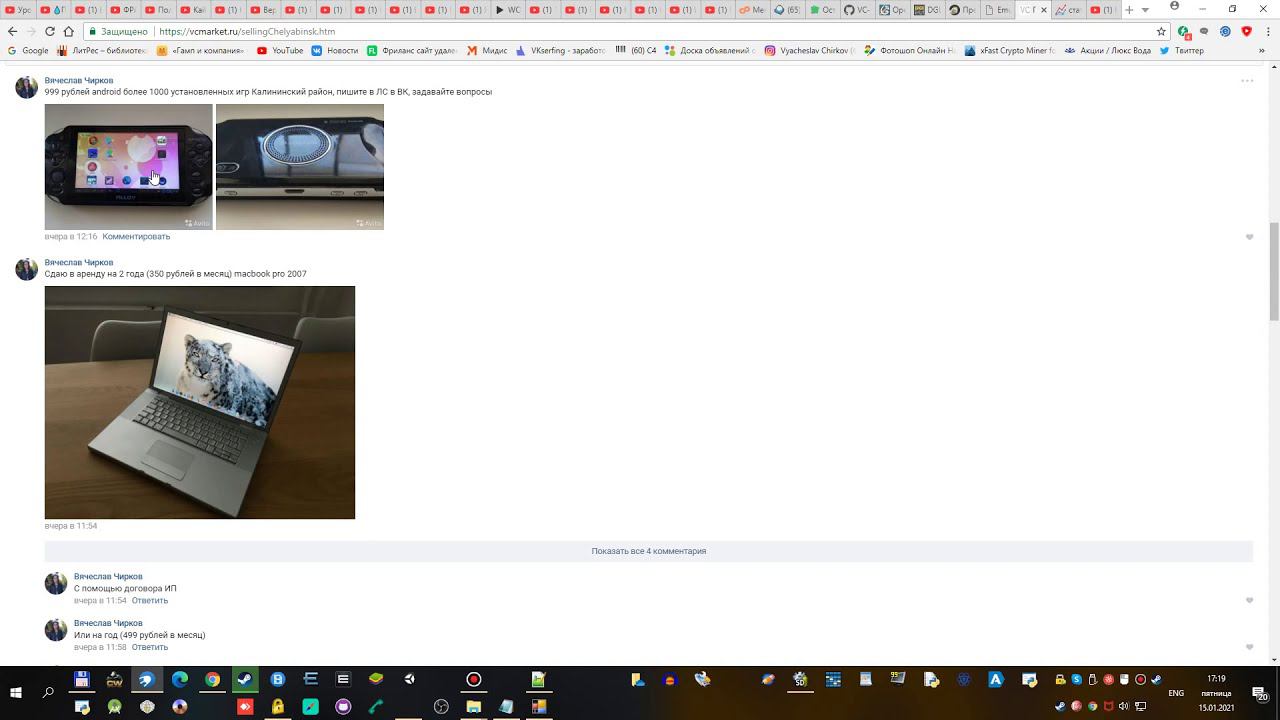Click the вчера в 11:54 post timestamp

click(x=71, y=526)
